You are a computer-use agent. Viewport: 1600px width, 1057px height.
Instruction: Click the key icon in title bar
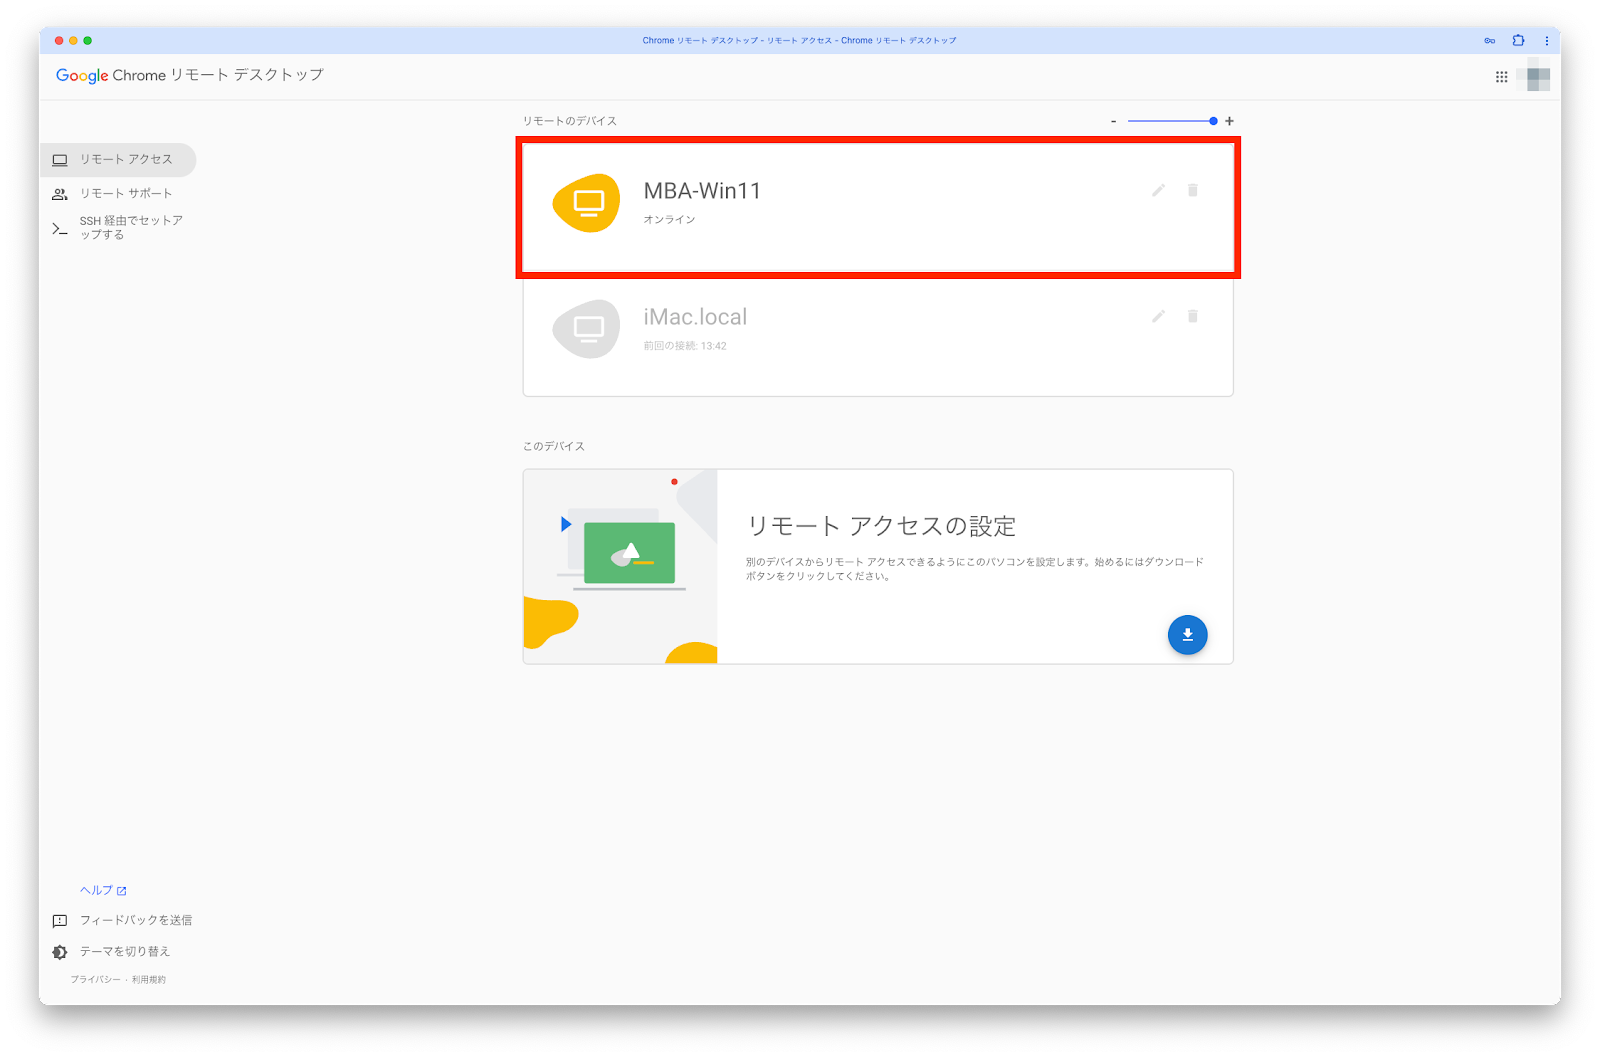point(1490,41)
